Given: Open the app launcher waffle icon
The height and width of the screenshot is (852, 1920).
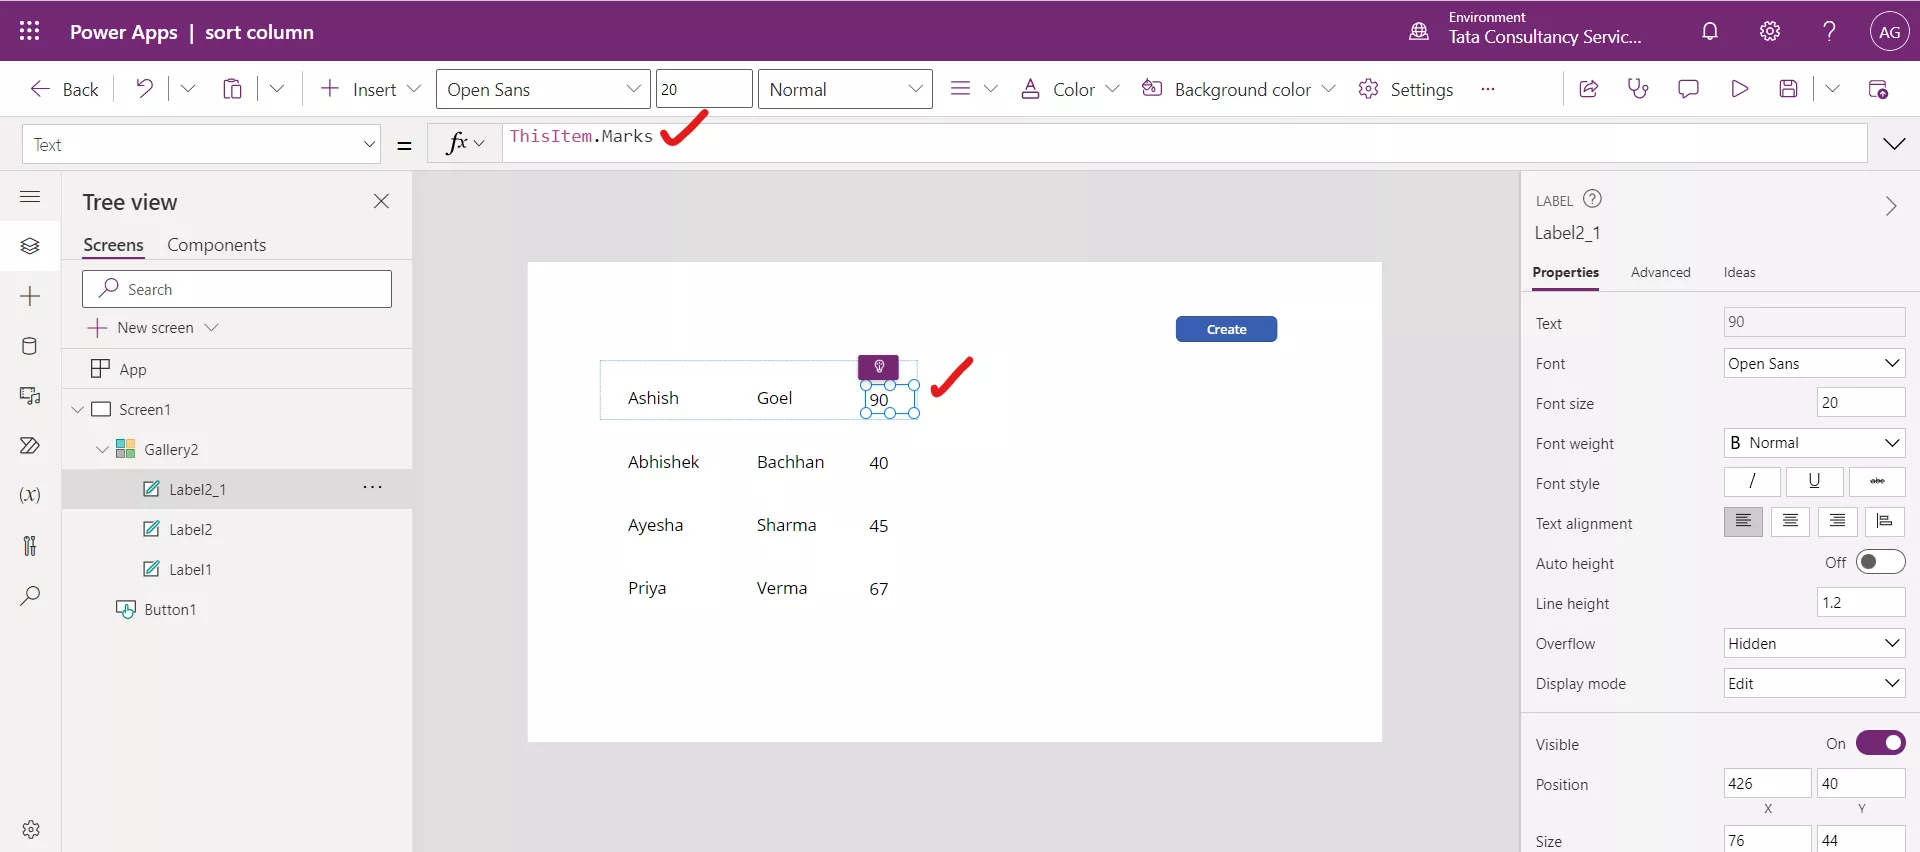Looking at the screenshot, I should [x=30, y=31].
